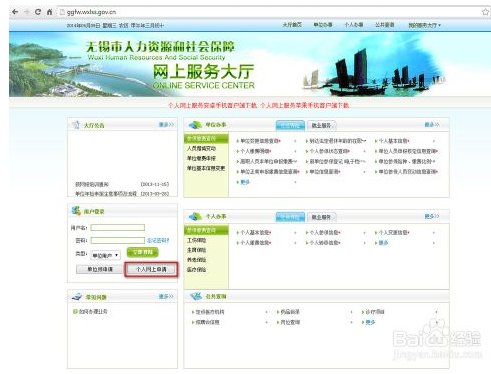Open the 类型 user type dropdown

(105, 255)
